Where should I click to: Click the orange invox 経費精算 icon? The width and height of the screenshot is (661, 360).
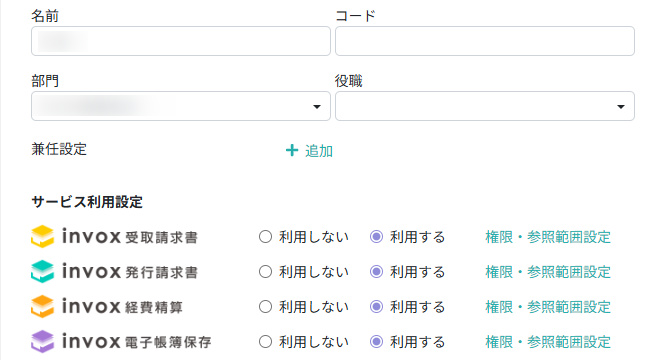[43, 306]
